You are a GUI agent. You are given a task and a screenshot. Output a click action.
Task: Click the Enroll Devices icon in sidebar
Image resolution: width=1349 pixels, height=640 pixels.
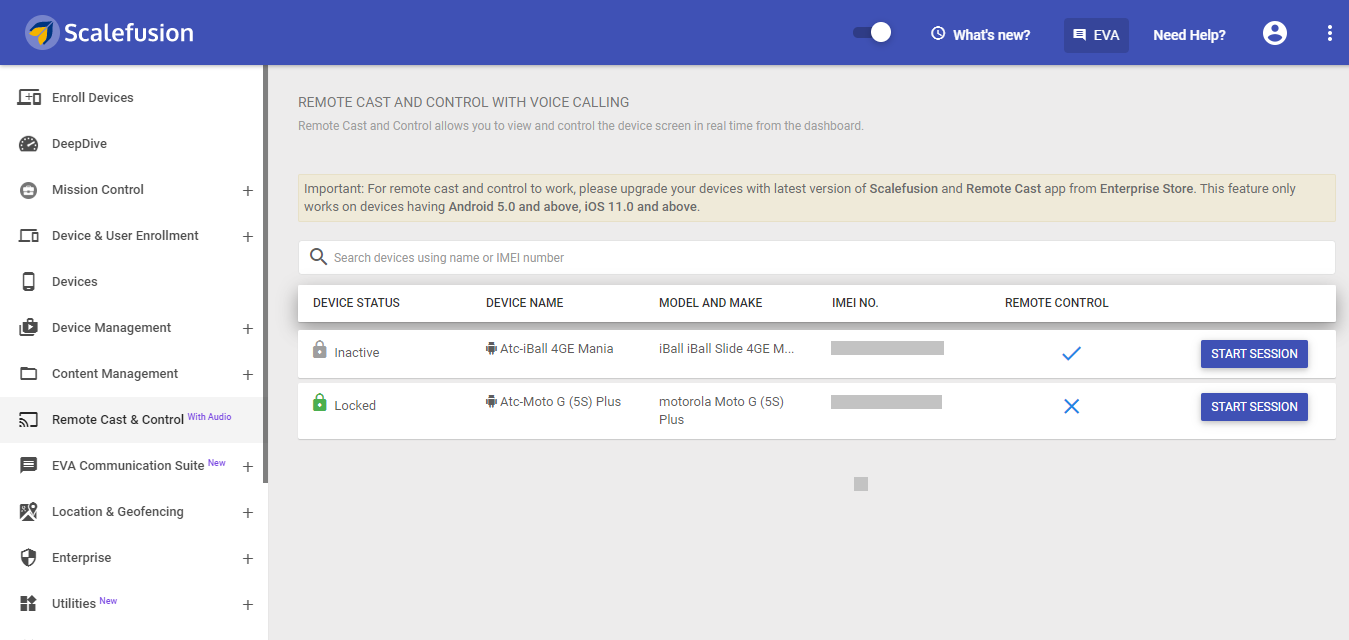tap(29, 98)
